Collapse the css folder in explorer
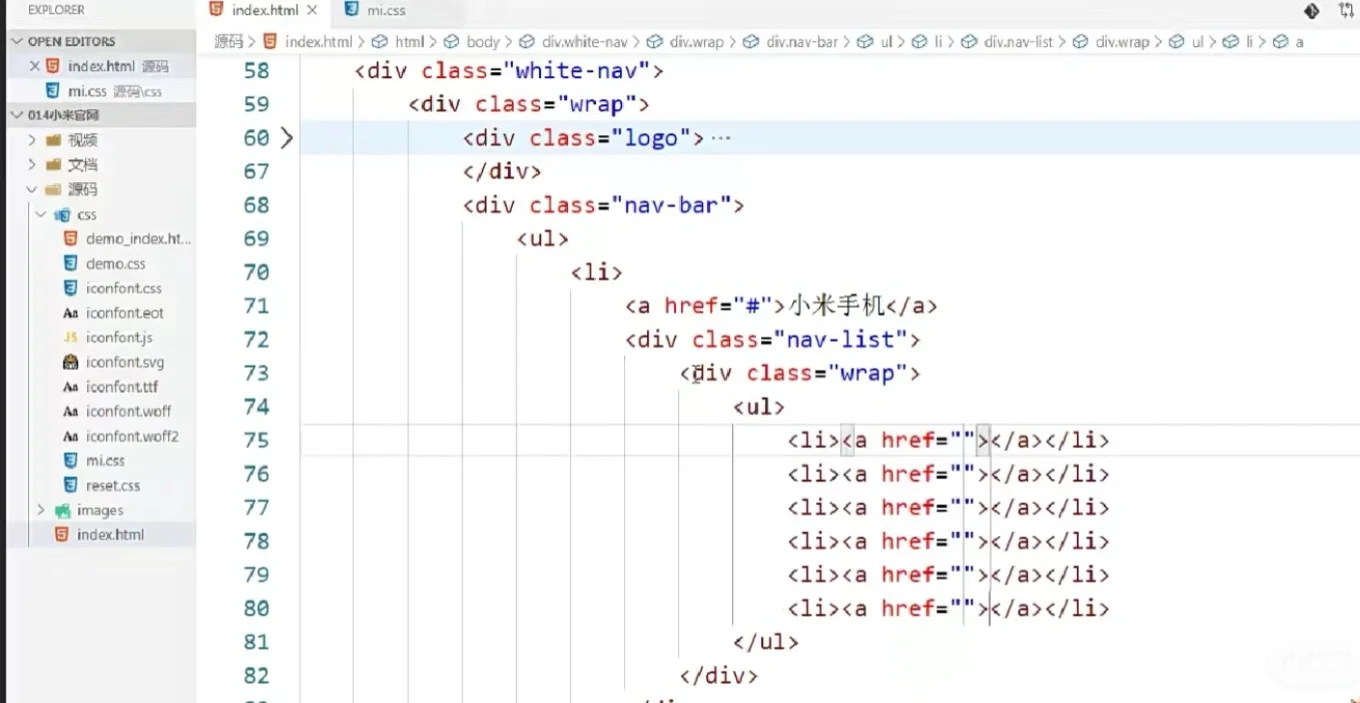Viewport: 1360px width, 703px height. (x=41, y=214)
